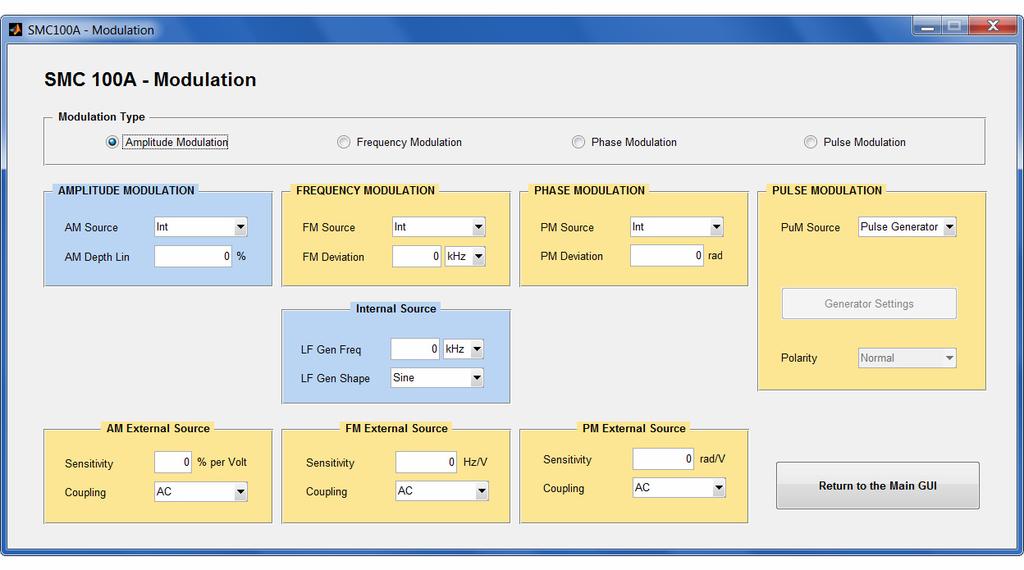Click the 'SMC 100A - Modulation' heading
The image size is (1024, 570).
[x=150, y=80]
